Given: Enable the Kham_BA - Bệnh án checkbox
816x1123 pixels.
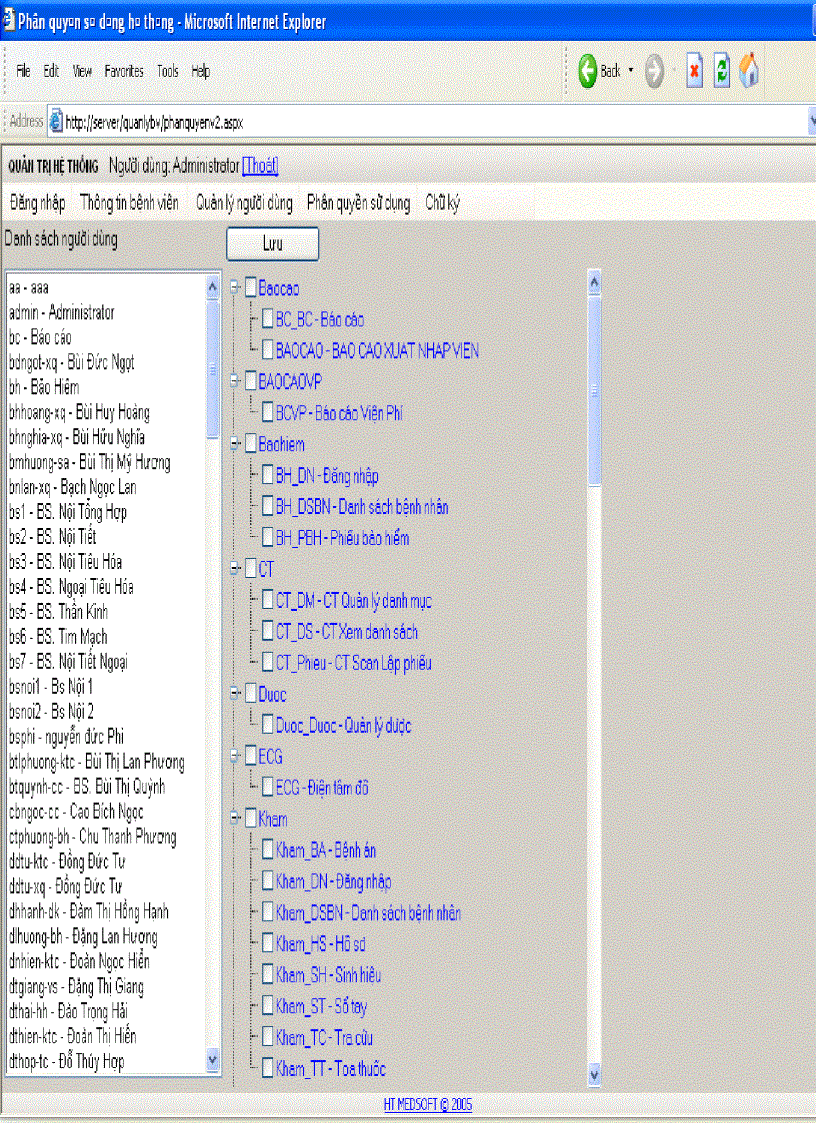Looking at the screenshot, I should point(267,850).
